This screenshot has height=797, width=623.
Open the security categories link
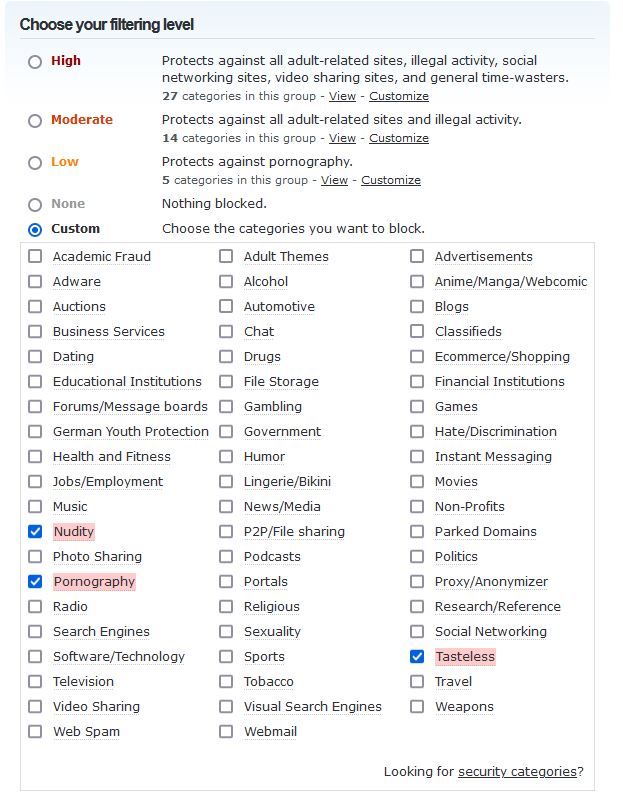click(x=517, y=772)
